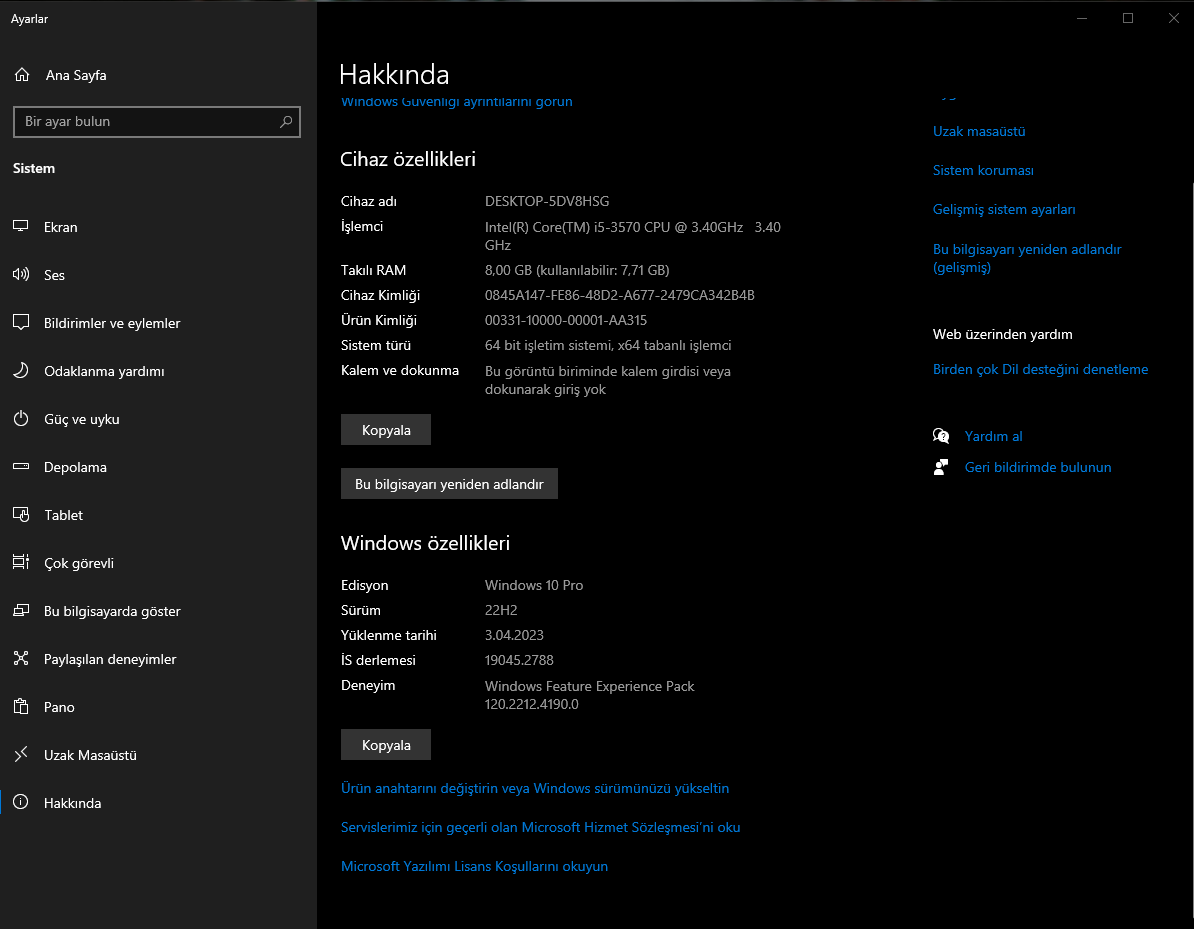Open Bildirimler ve eylemler settings
The image size is (1194, 929).
(112, 323)
